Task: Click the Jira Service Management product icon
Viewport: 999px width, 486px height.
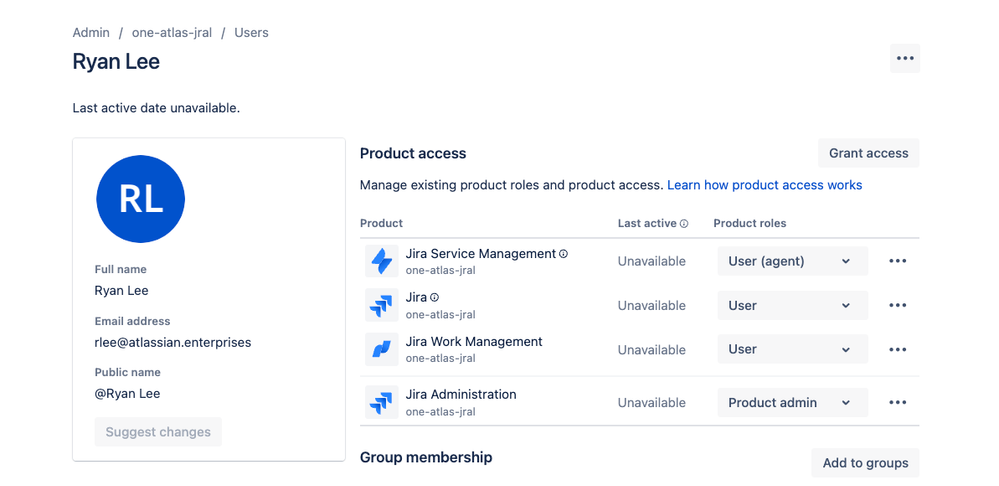Action: tap(382, 261)
